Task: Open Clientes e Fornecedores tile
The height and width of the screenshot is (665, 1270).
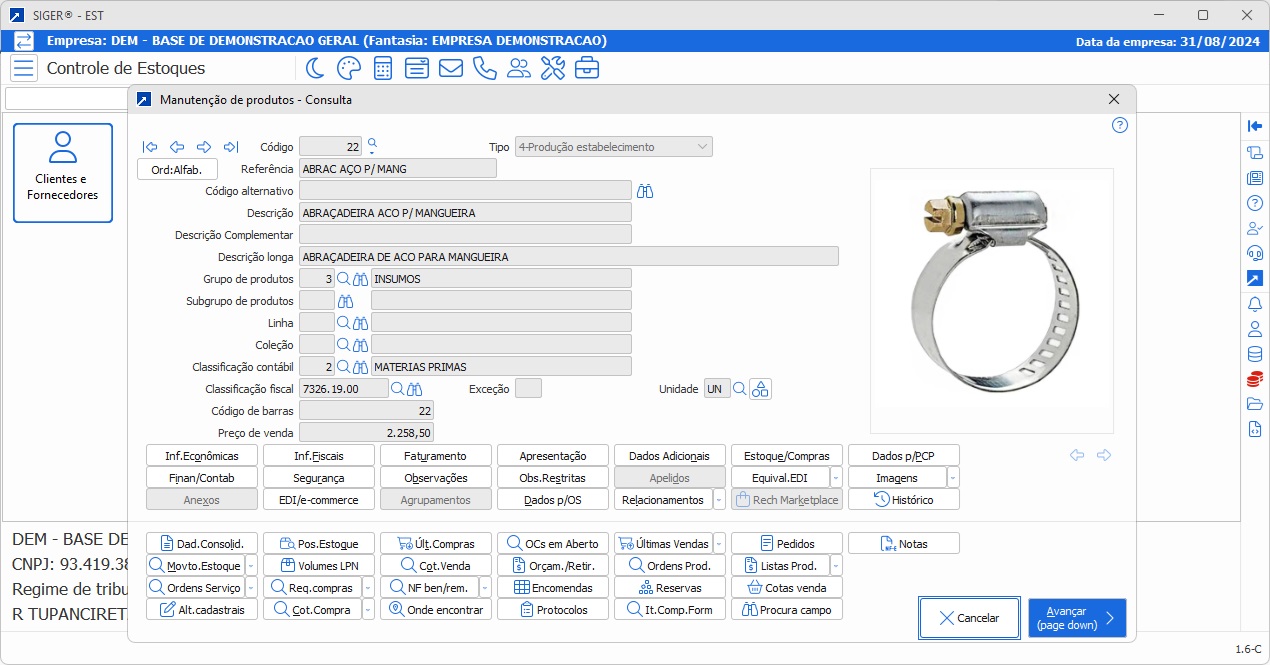Action: [x=63, y=173]
